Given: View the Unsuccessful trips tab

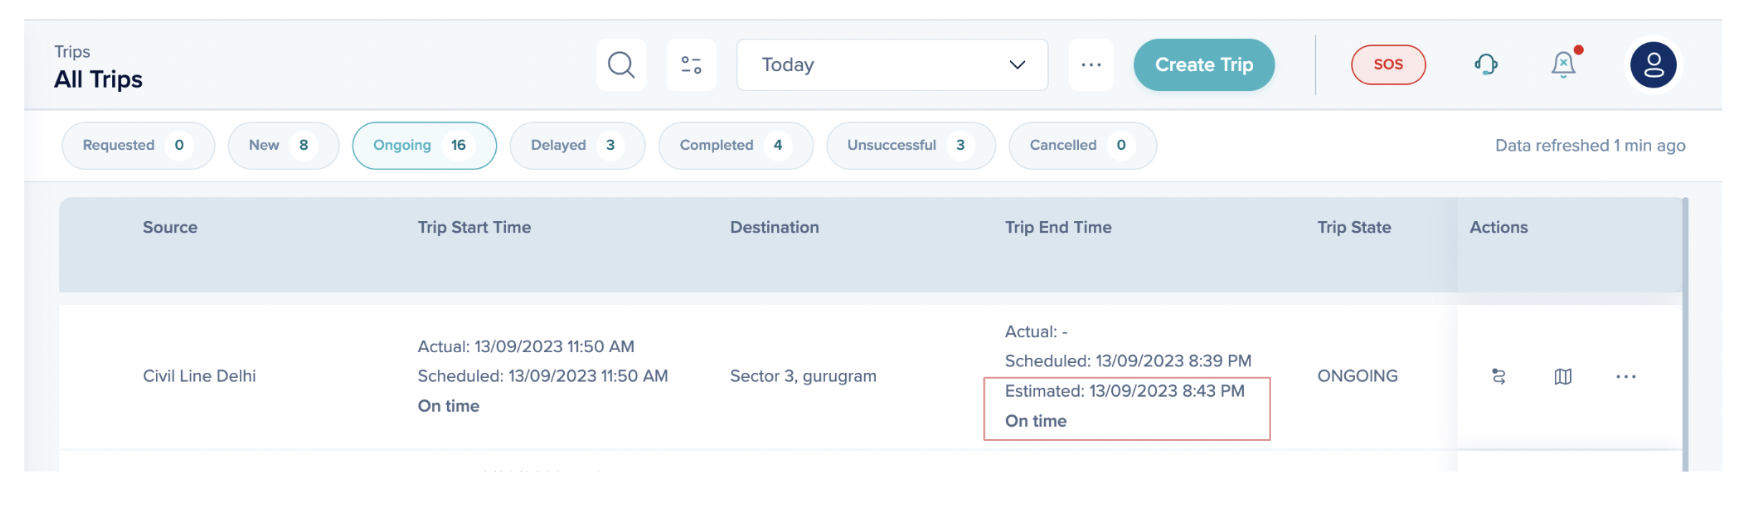Looking at the screenshot, I should pyautogui.click(x=910, y=146).
